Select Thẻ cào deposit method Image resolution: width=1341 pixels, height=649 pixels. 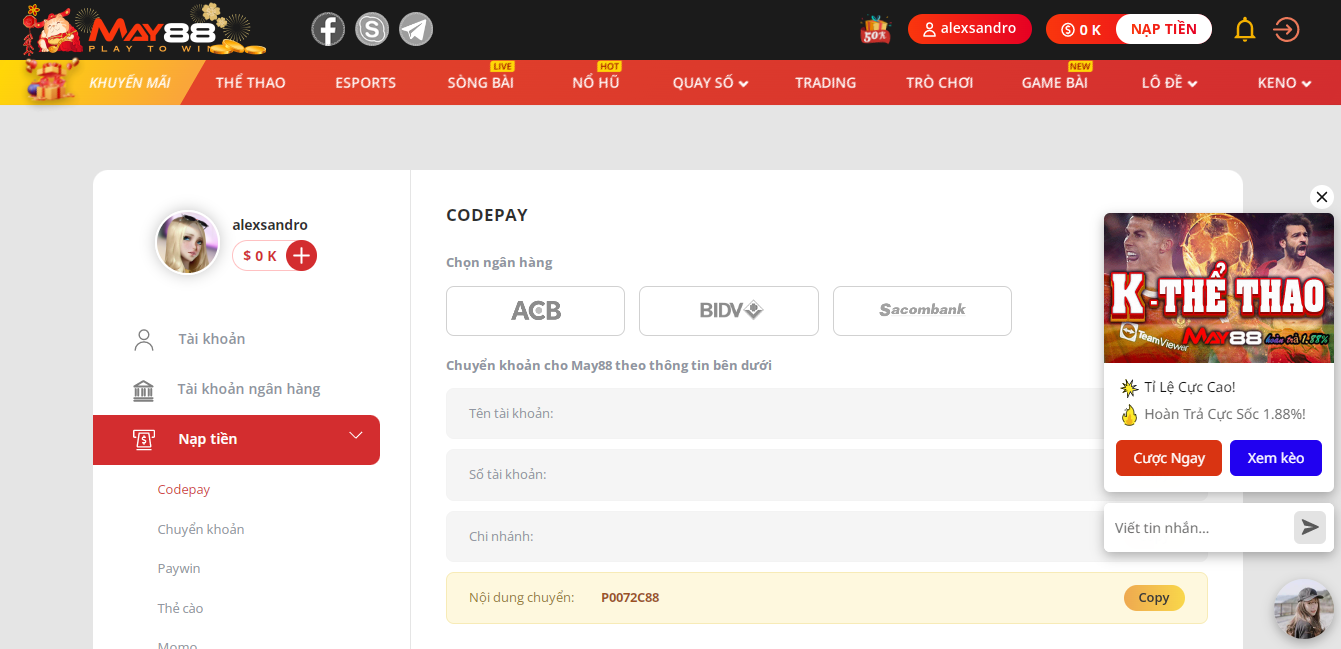click(180, 608)
